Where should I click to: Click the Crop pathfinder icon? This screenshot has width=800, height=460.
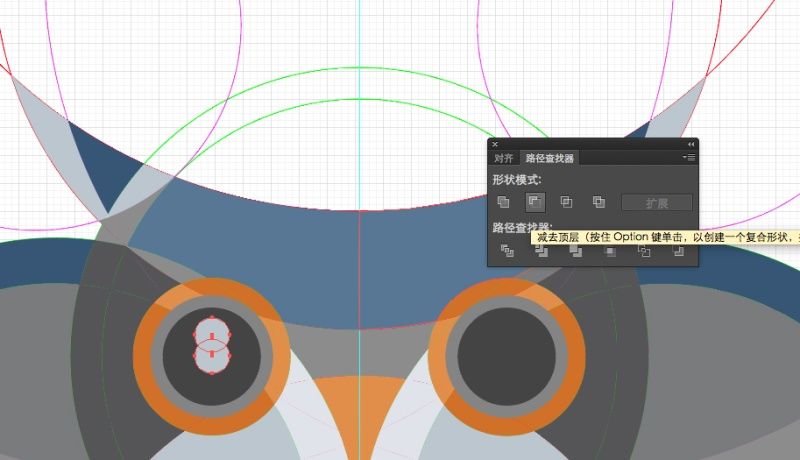[x=610, y=251]
